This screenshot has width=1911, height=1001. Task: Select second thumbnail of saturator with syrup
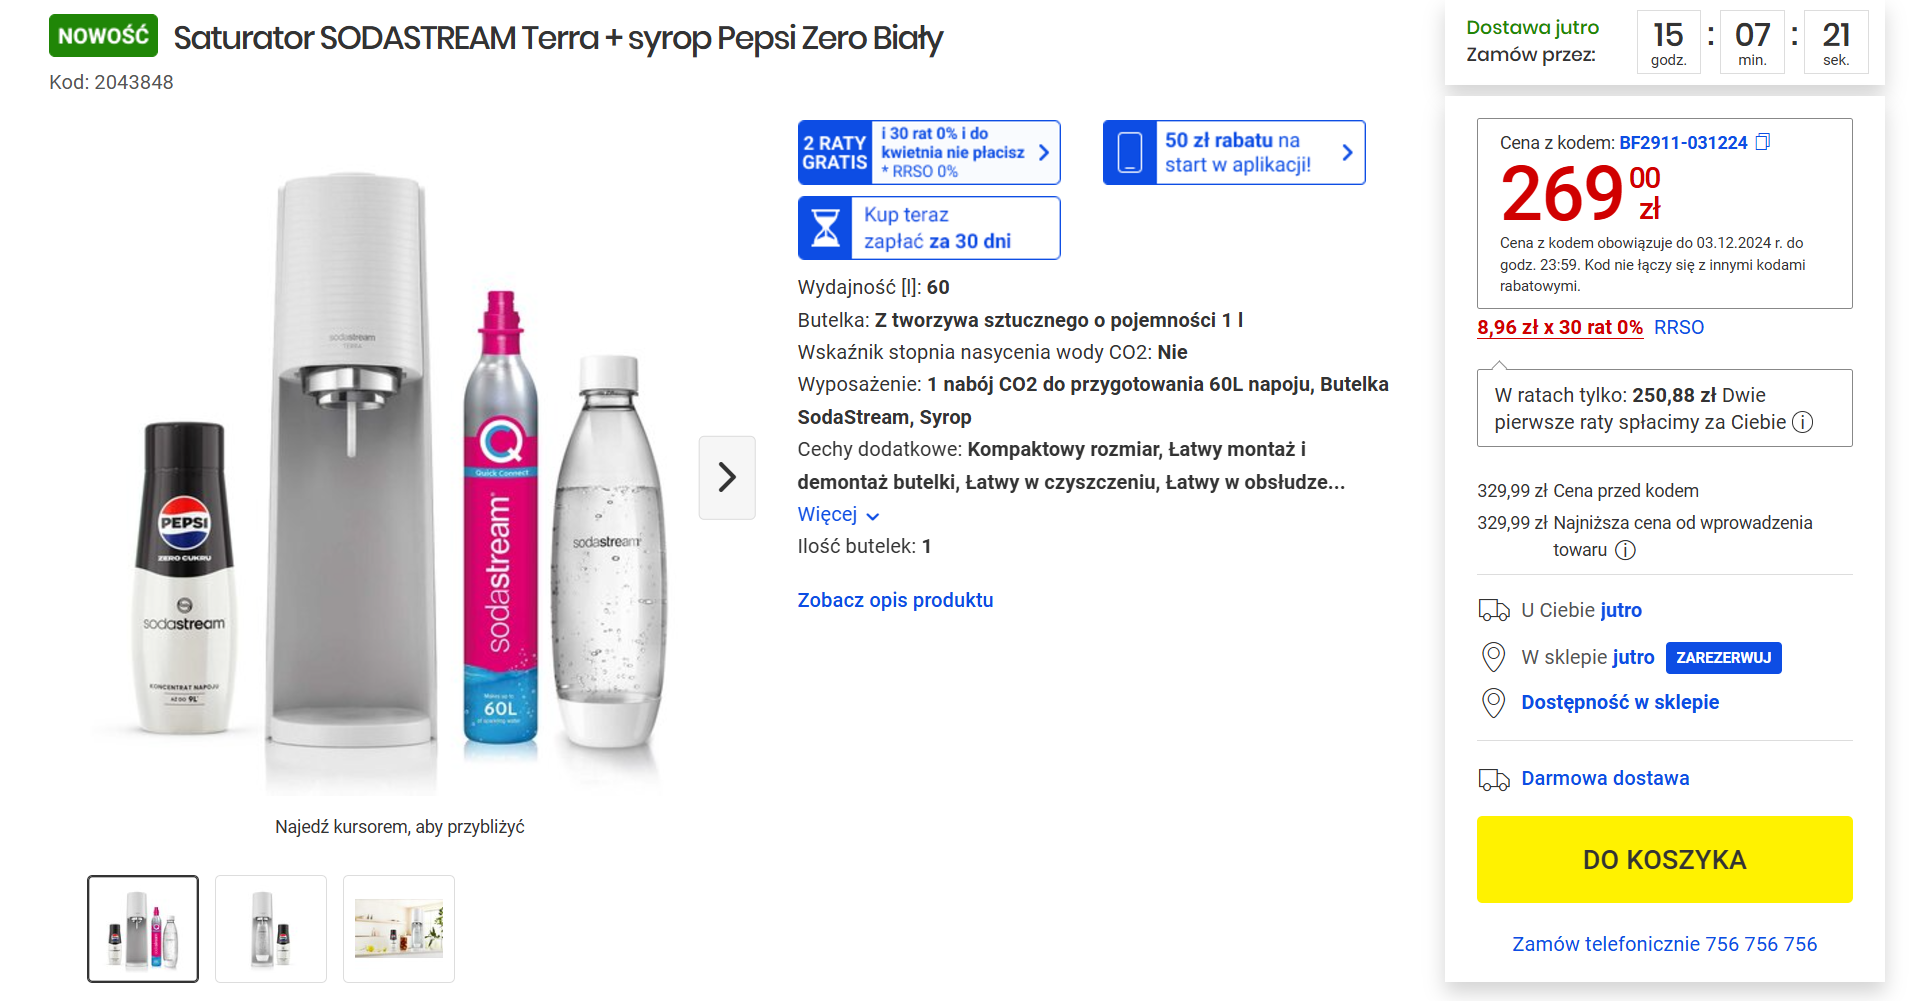point(271,929)
